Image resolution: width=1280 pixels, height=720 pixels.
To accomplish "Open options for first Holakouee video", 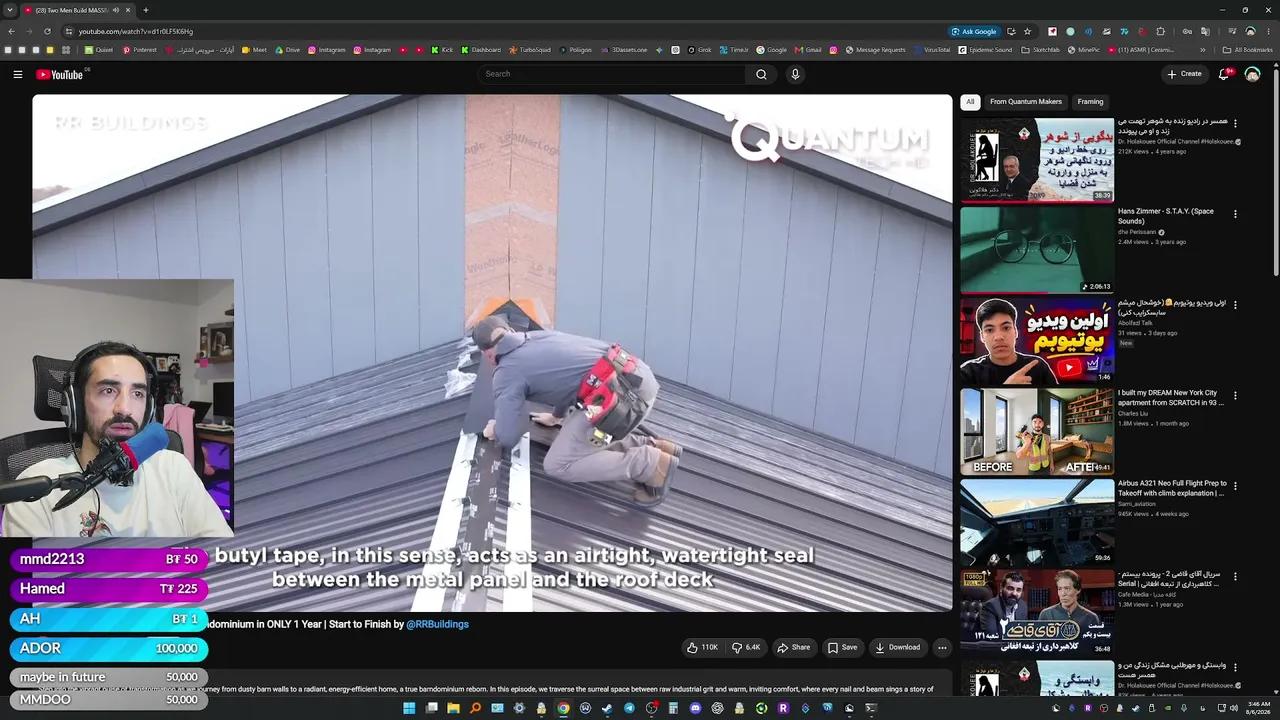I will [1235, 124].
